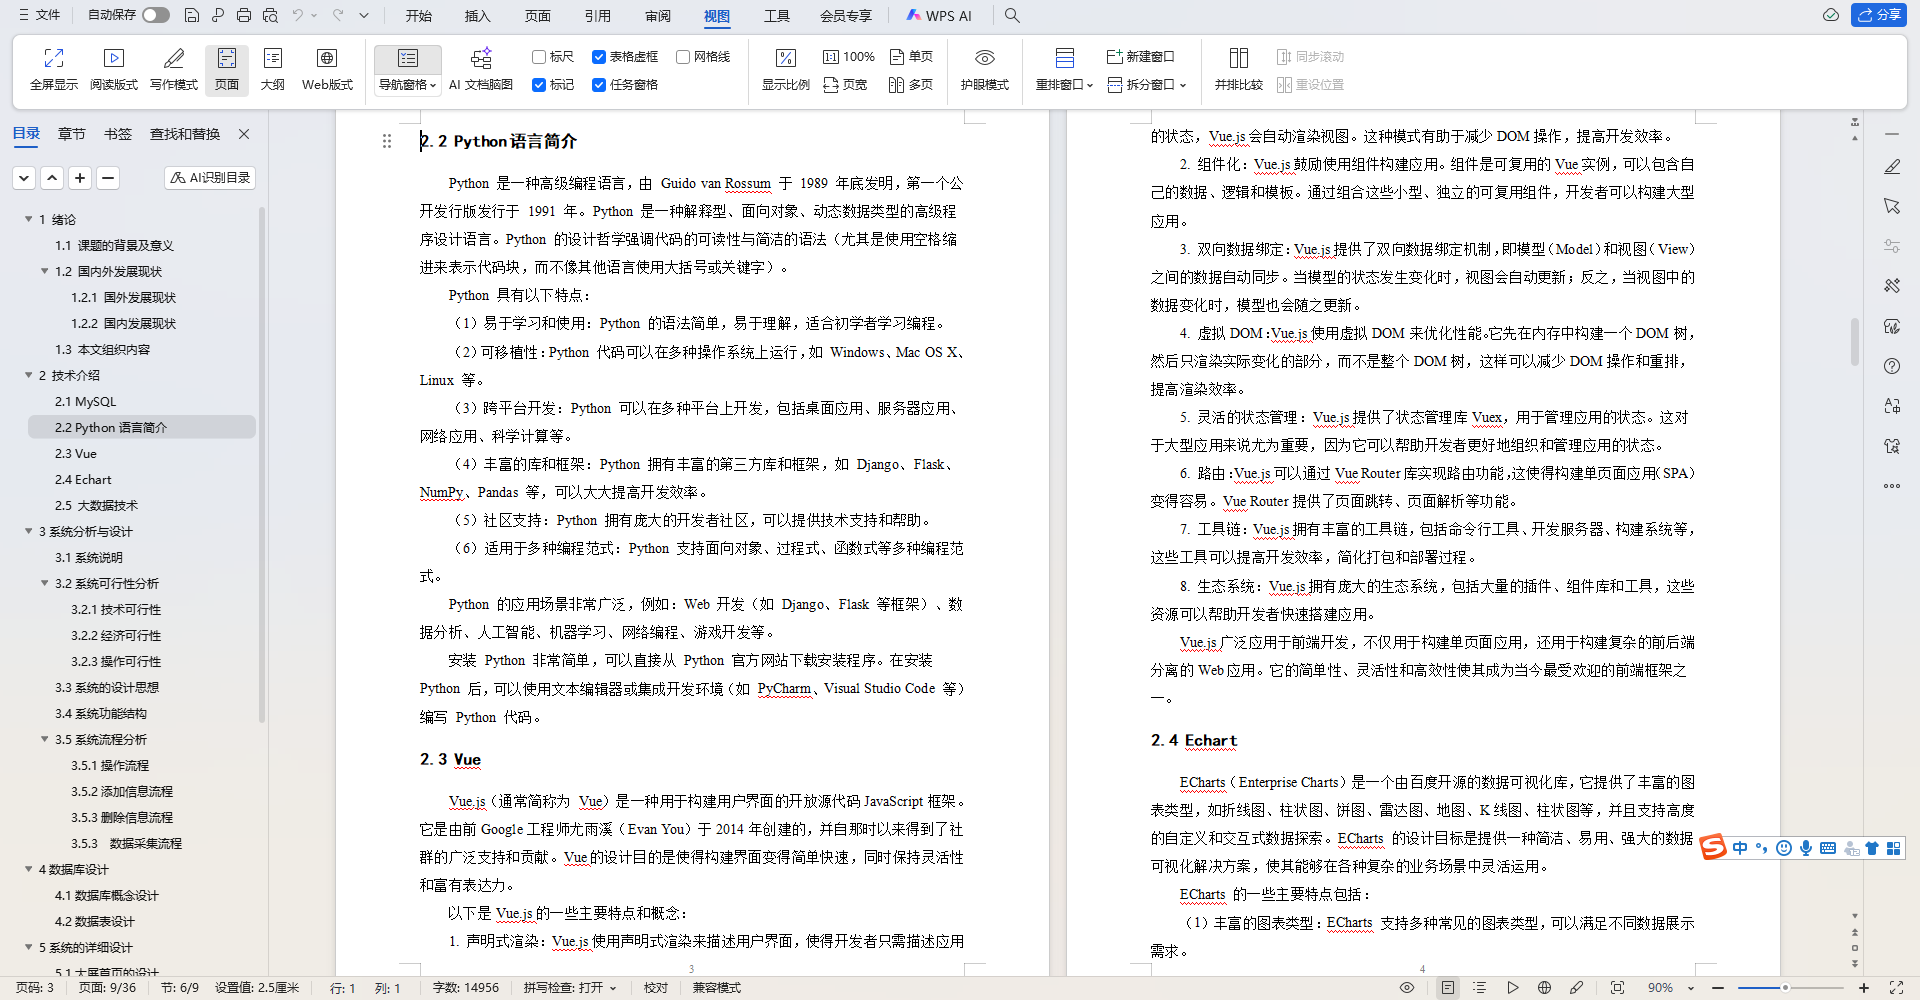Collapse 3.2 系统可行性分析 node

point(45,583)
